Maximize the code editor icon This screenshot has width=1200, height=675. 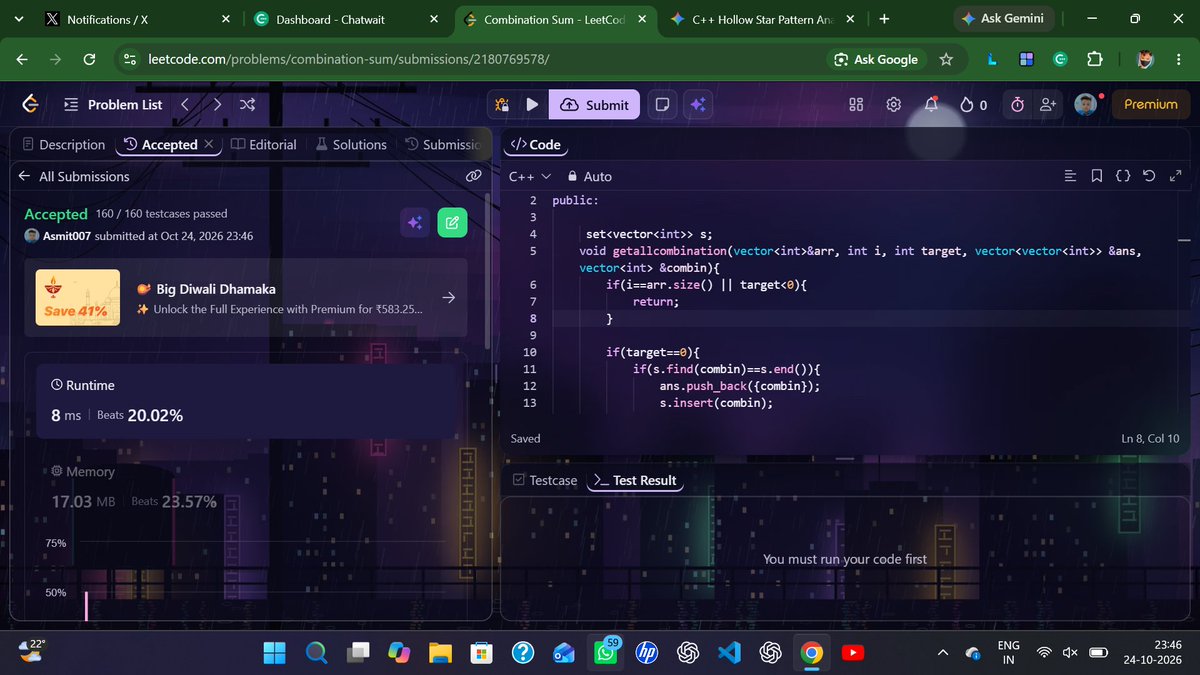coord(1175,176)
